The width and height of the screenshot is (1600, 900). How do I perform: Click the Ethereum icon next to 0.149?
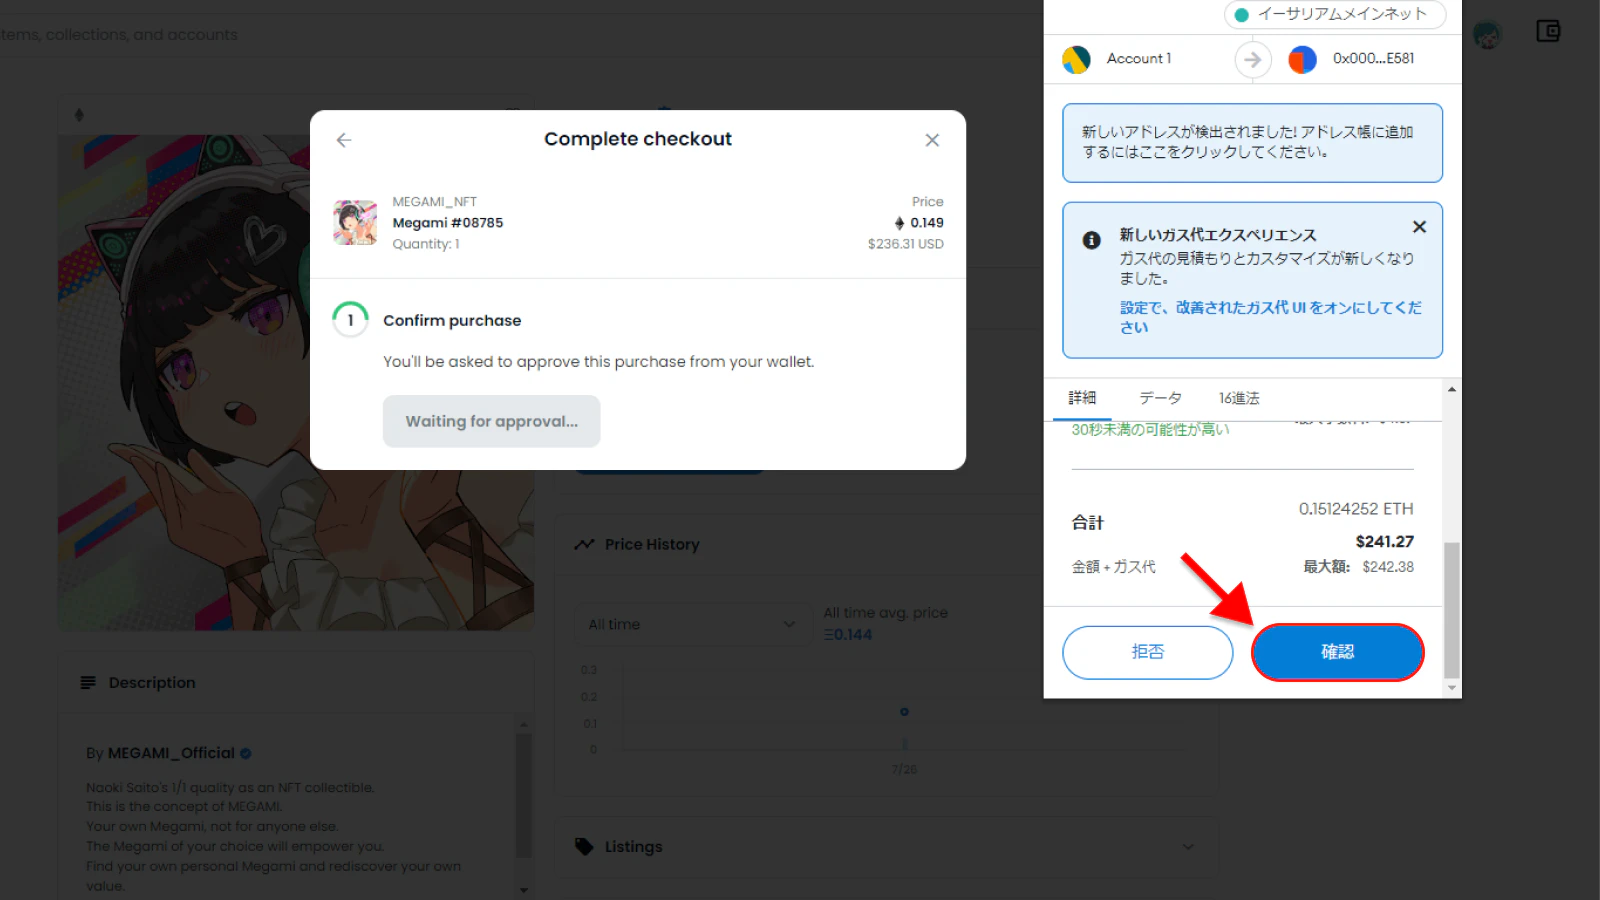point(900,223)
